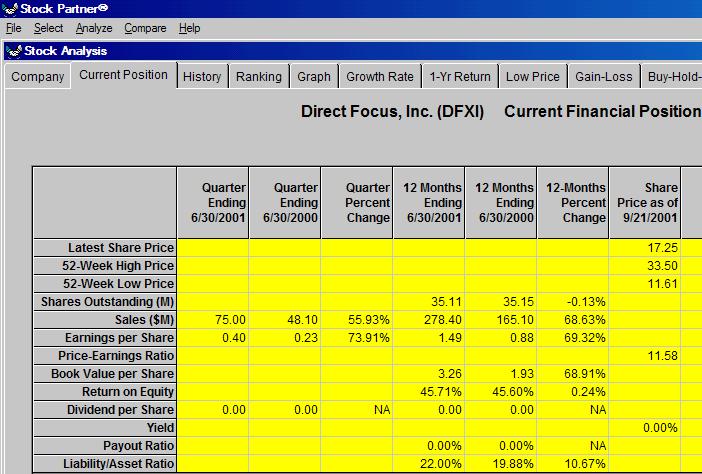The width and height of the screenshot is (702, 474).
Task: Select the 52-week low value 11.61
Action: coord(645,284)
